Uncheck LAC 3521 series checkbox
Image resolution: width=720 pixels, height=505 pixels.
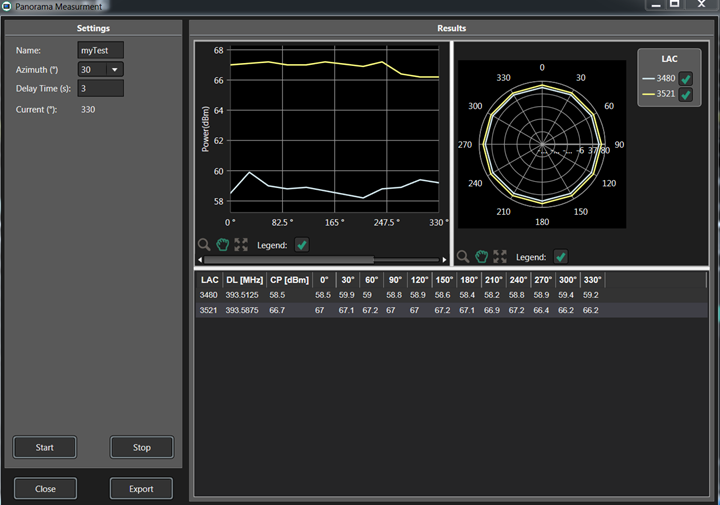point(686,95)
